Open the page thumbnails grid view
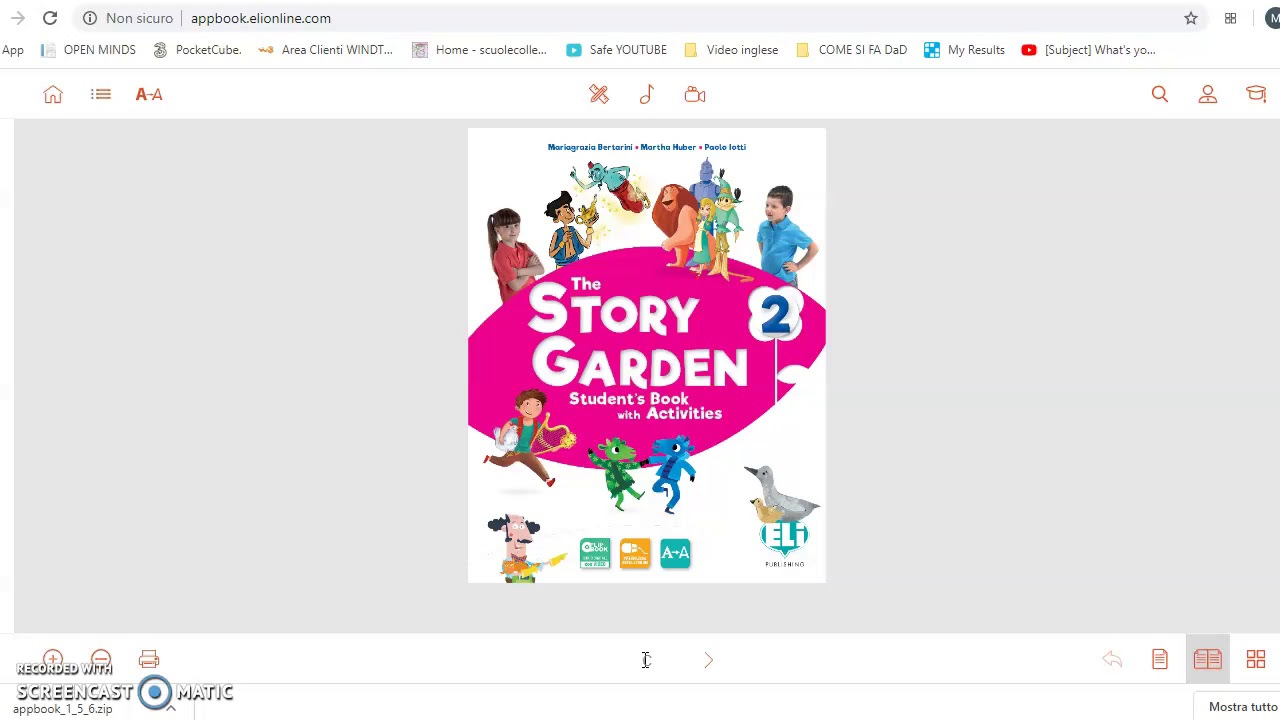The width and height of the screenshot is (1280, 720). pos(1256,659)
